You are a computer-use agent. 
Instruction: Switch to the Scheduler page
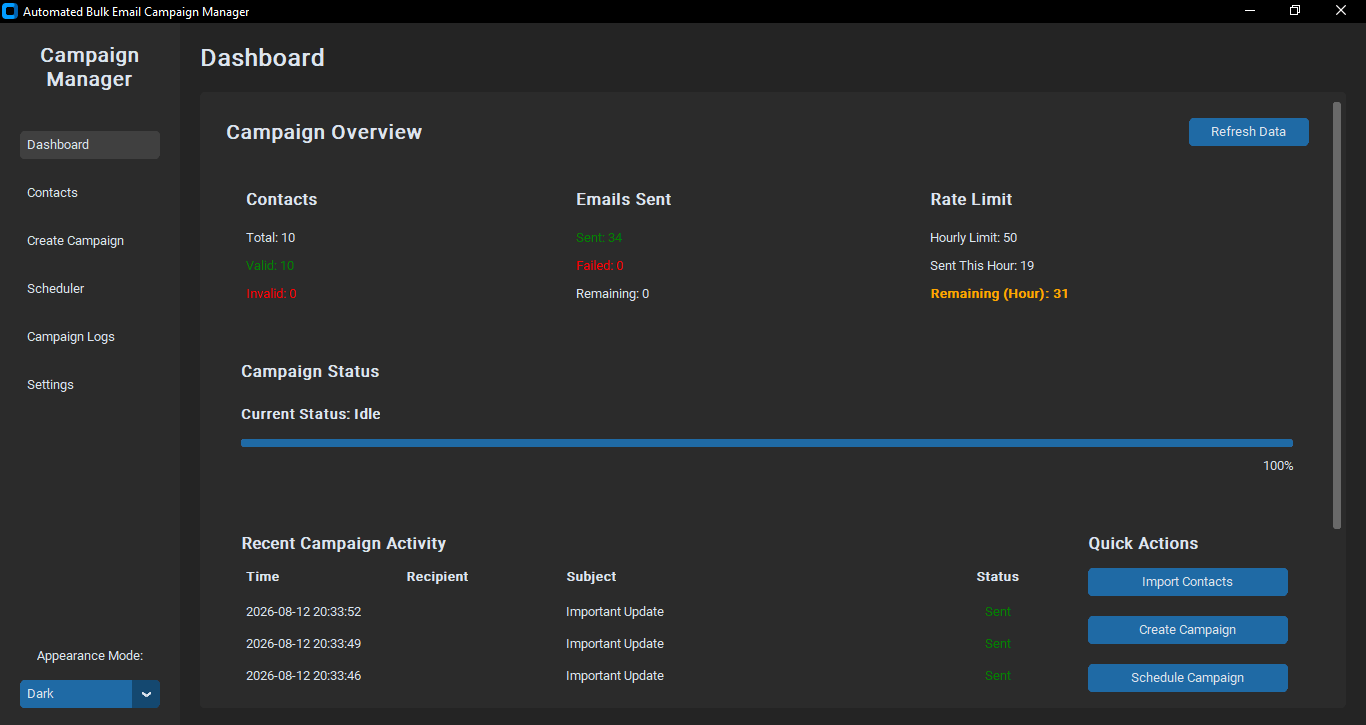(90, 289)
